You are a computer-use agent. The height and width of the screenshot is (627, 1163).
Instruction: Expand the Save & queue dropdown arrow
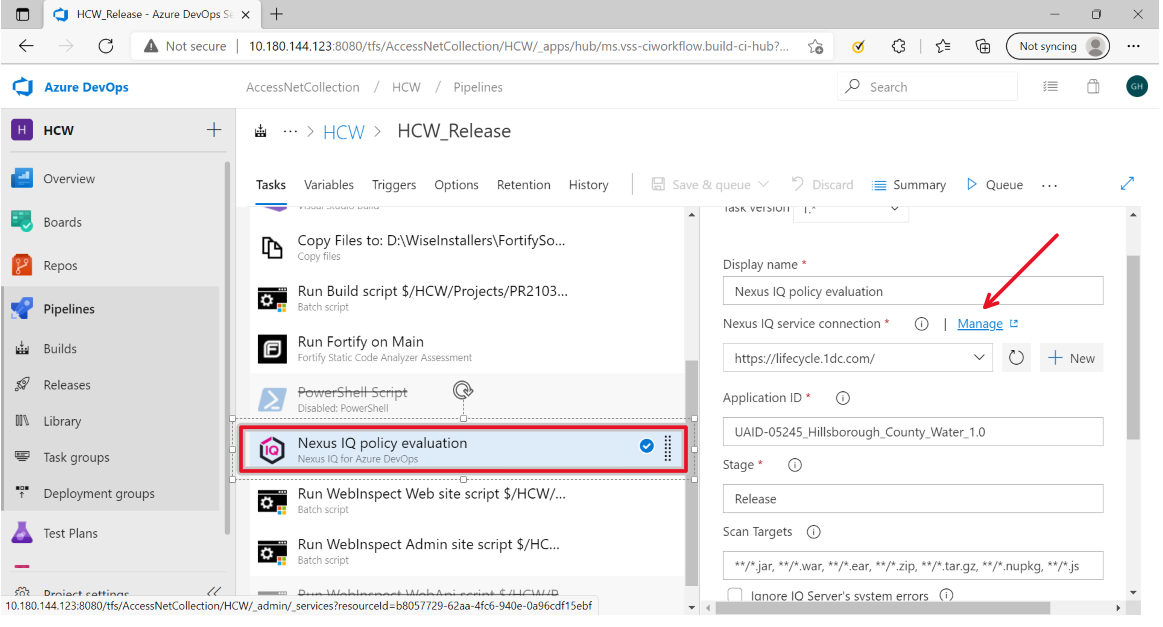[x=763, y=185]
